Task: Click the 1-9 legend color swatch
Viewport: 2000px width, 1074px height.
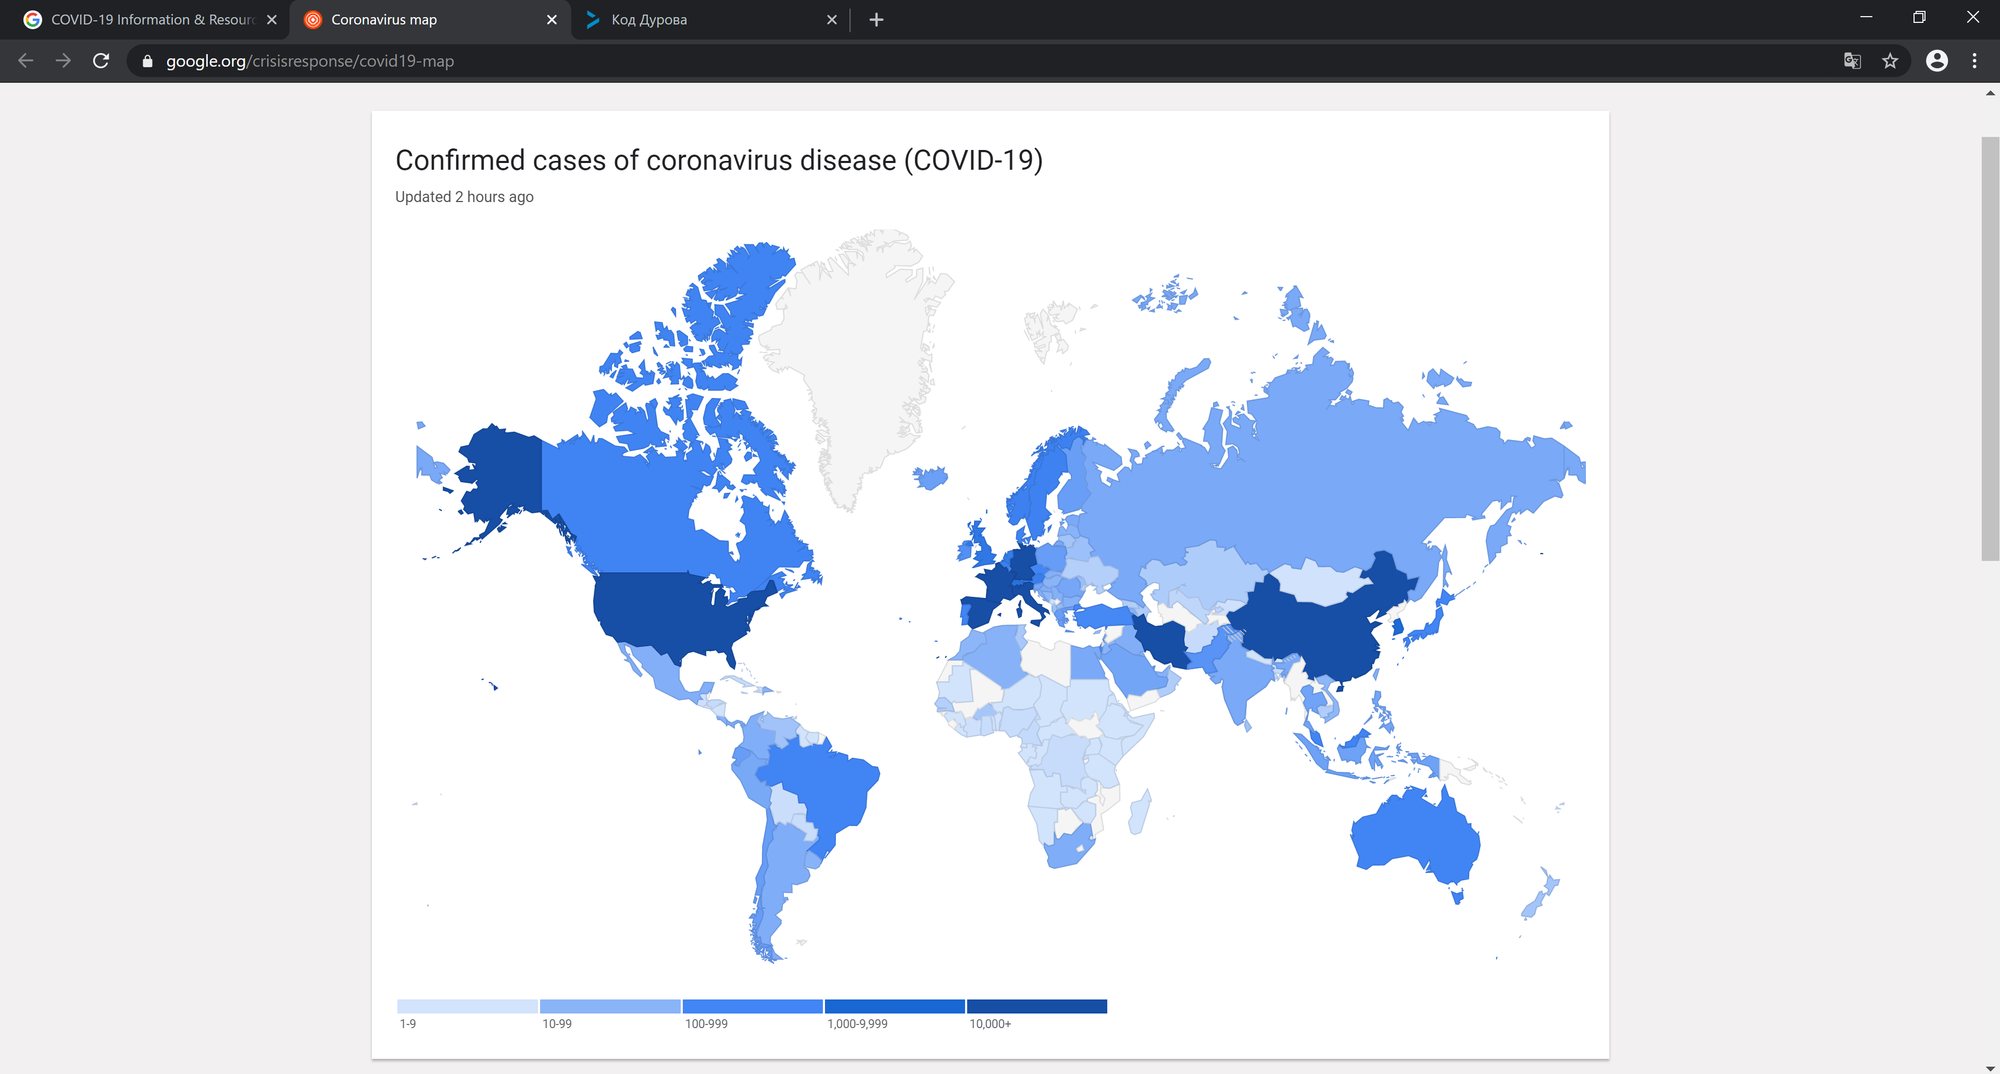Action: coord(467,1006)
